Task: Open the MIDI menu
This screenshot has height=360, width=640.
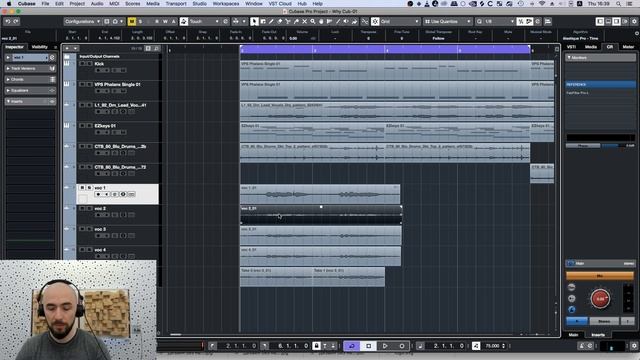Action: tap(114, 3)
